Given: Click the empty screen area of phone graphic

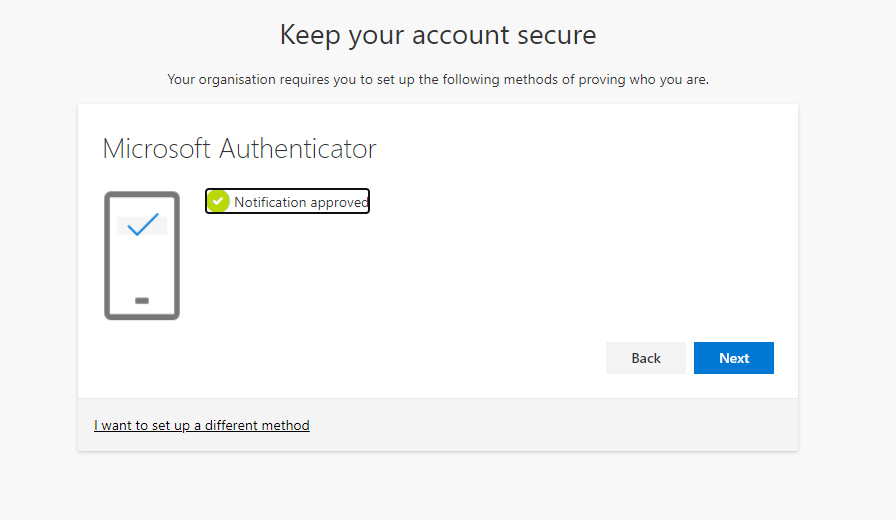Looking at the screenshot, I should 142,266.
